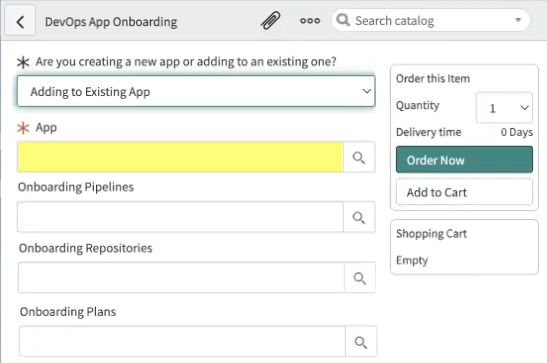547x363 pixels.
Task: Click the 'Are you creating a new app' label
Action: (x=186, y=62)
